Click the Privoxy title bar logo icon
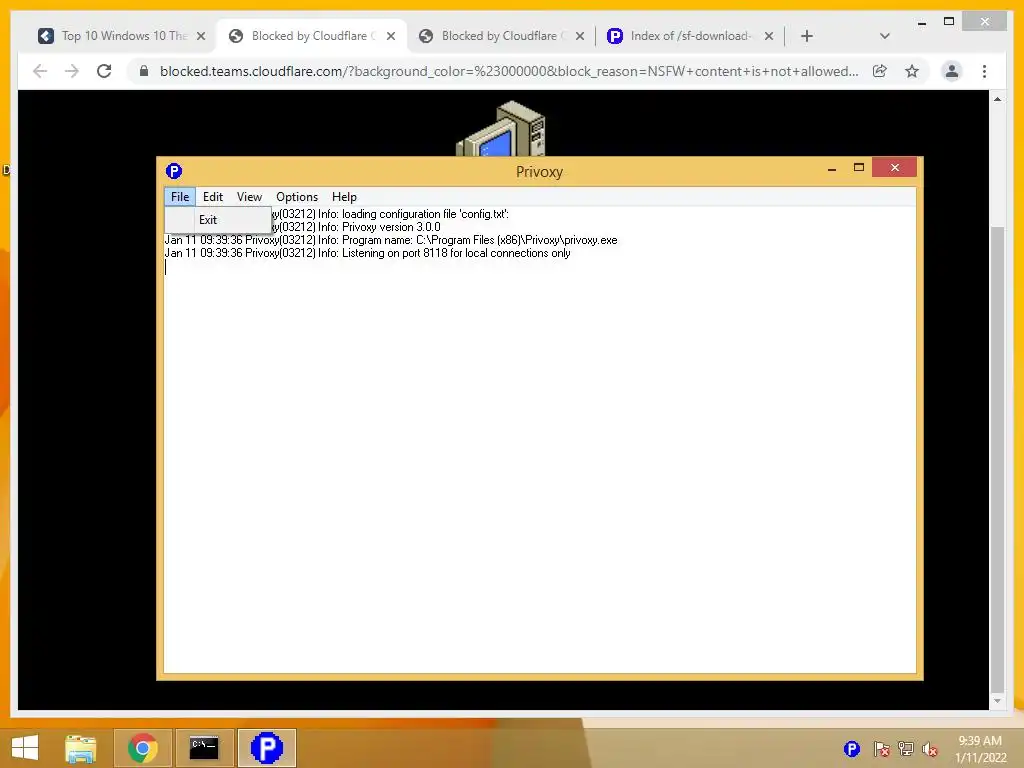 click(x=174, y=171)
